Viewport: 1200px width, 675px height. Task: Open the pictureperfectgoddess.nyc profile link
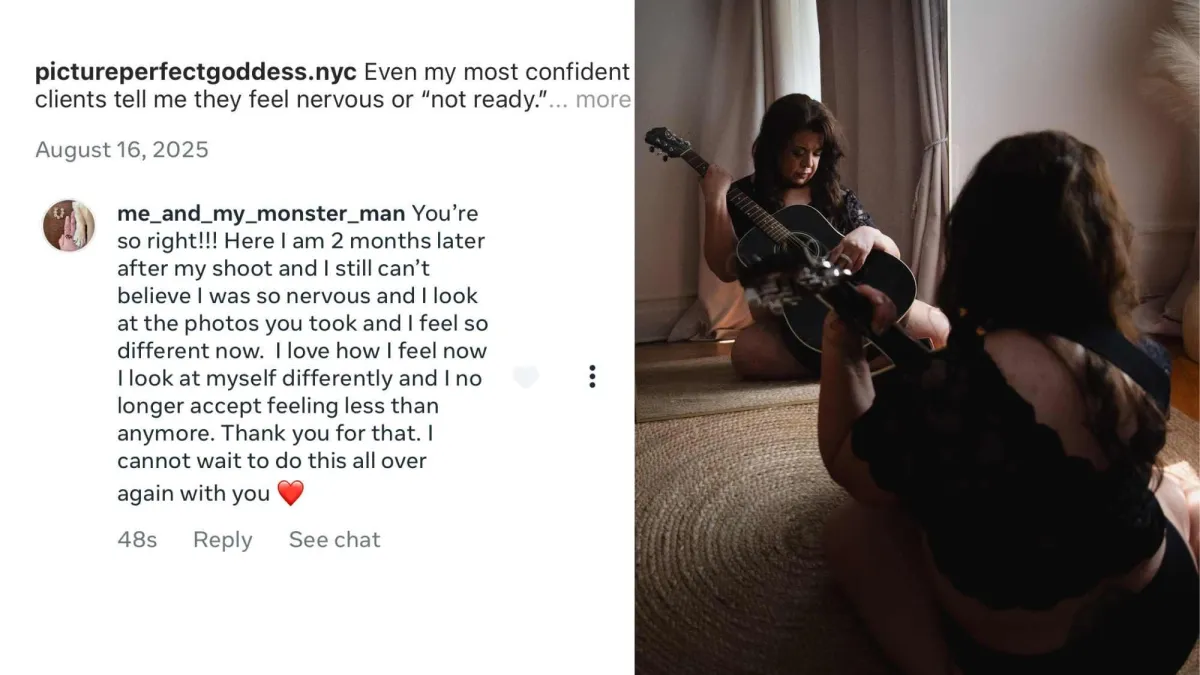pos(196,72)
